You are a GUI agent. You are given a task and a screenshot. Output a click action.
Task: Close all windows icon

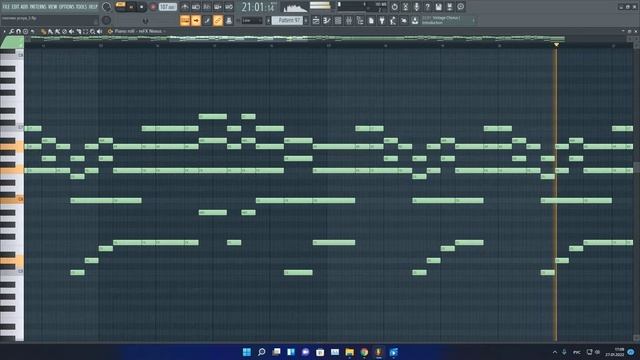click(x=404, y=20)
